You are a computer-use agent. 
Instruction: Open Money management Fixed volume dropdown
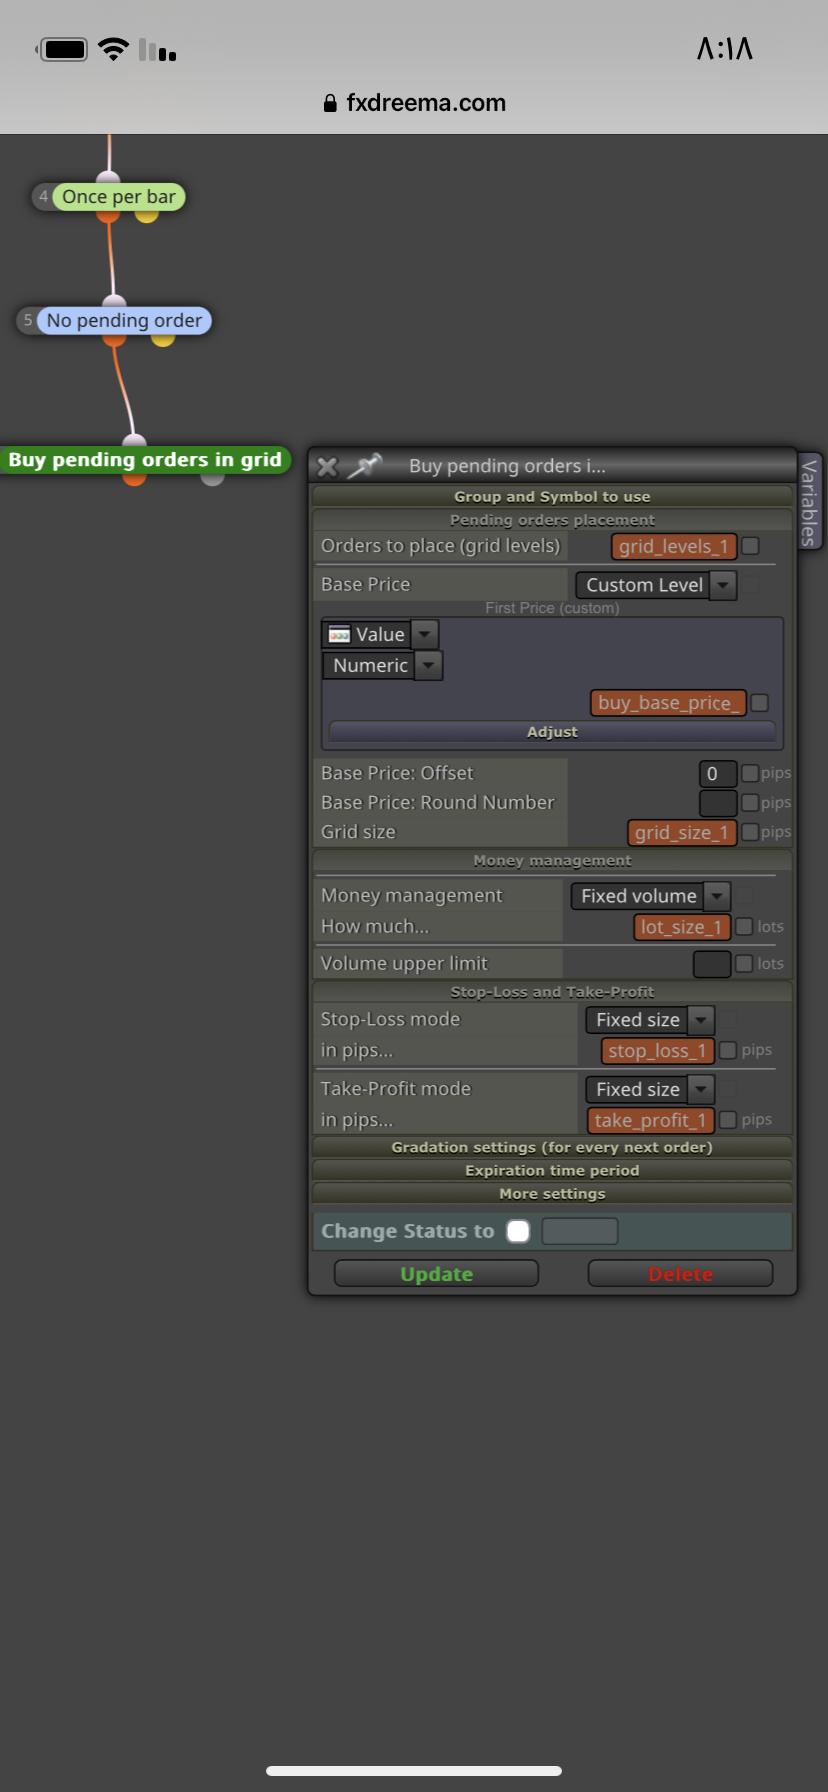pos(650,896)
